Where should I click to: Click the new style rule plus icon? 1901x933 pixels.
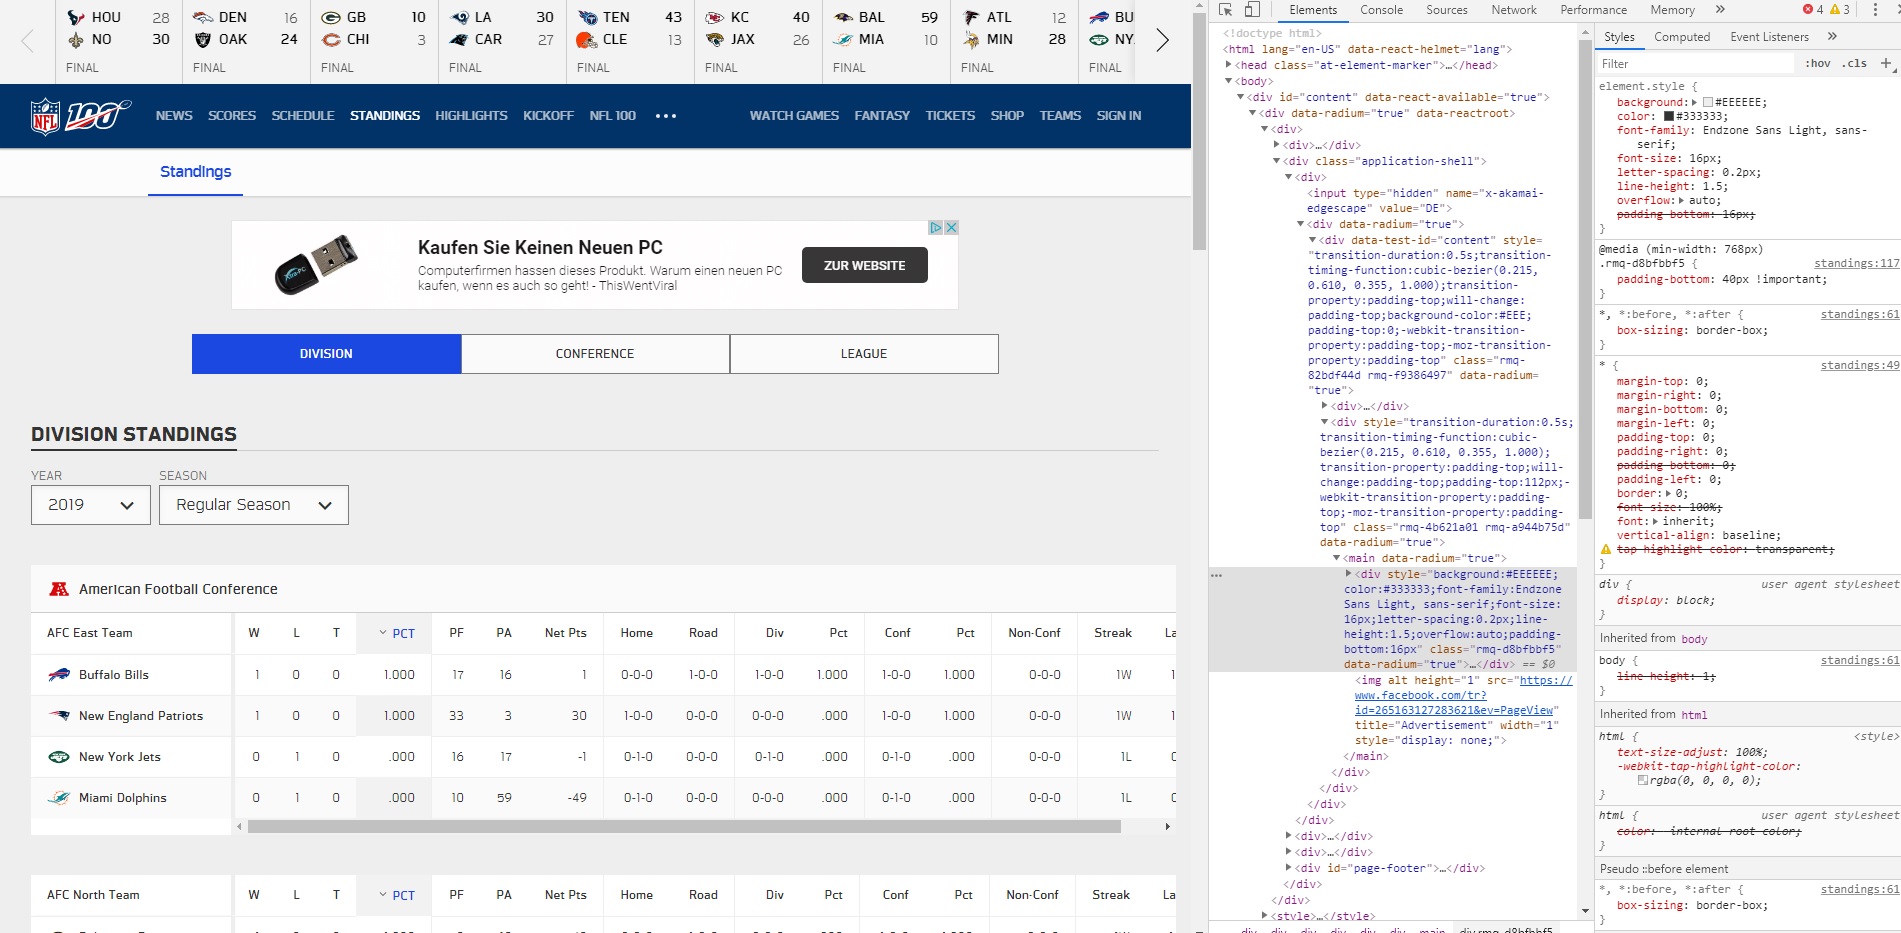pos(1886,63)
